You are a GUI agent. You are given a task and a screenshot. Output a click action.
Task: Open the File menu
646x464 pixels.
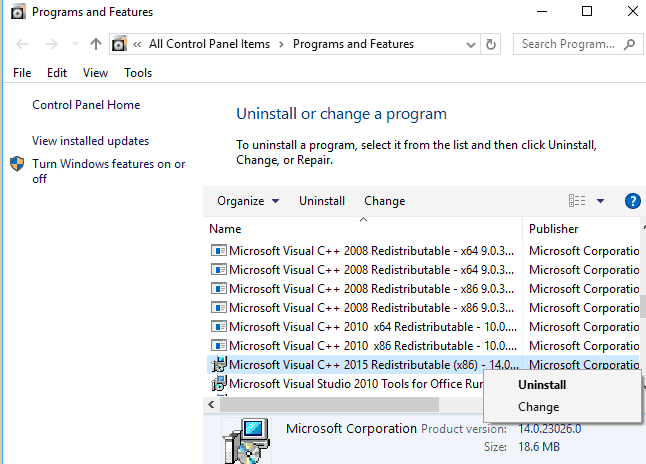click(x=22, y=73)
